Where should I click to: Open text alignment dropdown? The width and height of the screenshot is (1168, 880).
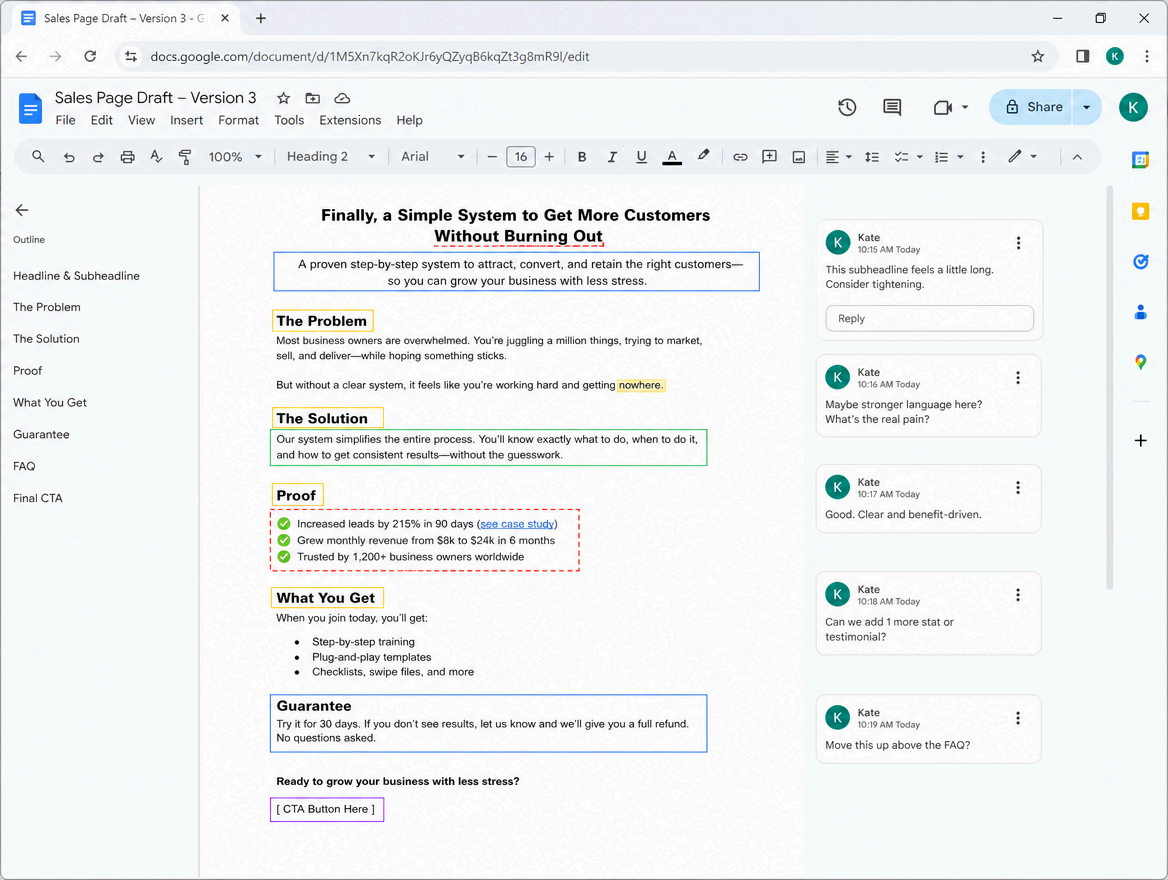(838, 156)
